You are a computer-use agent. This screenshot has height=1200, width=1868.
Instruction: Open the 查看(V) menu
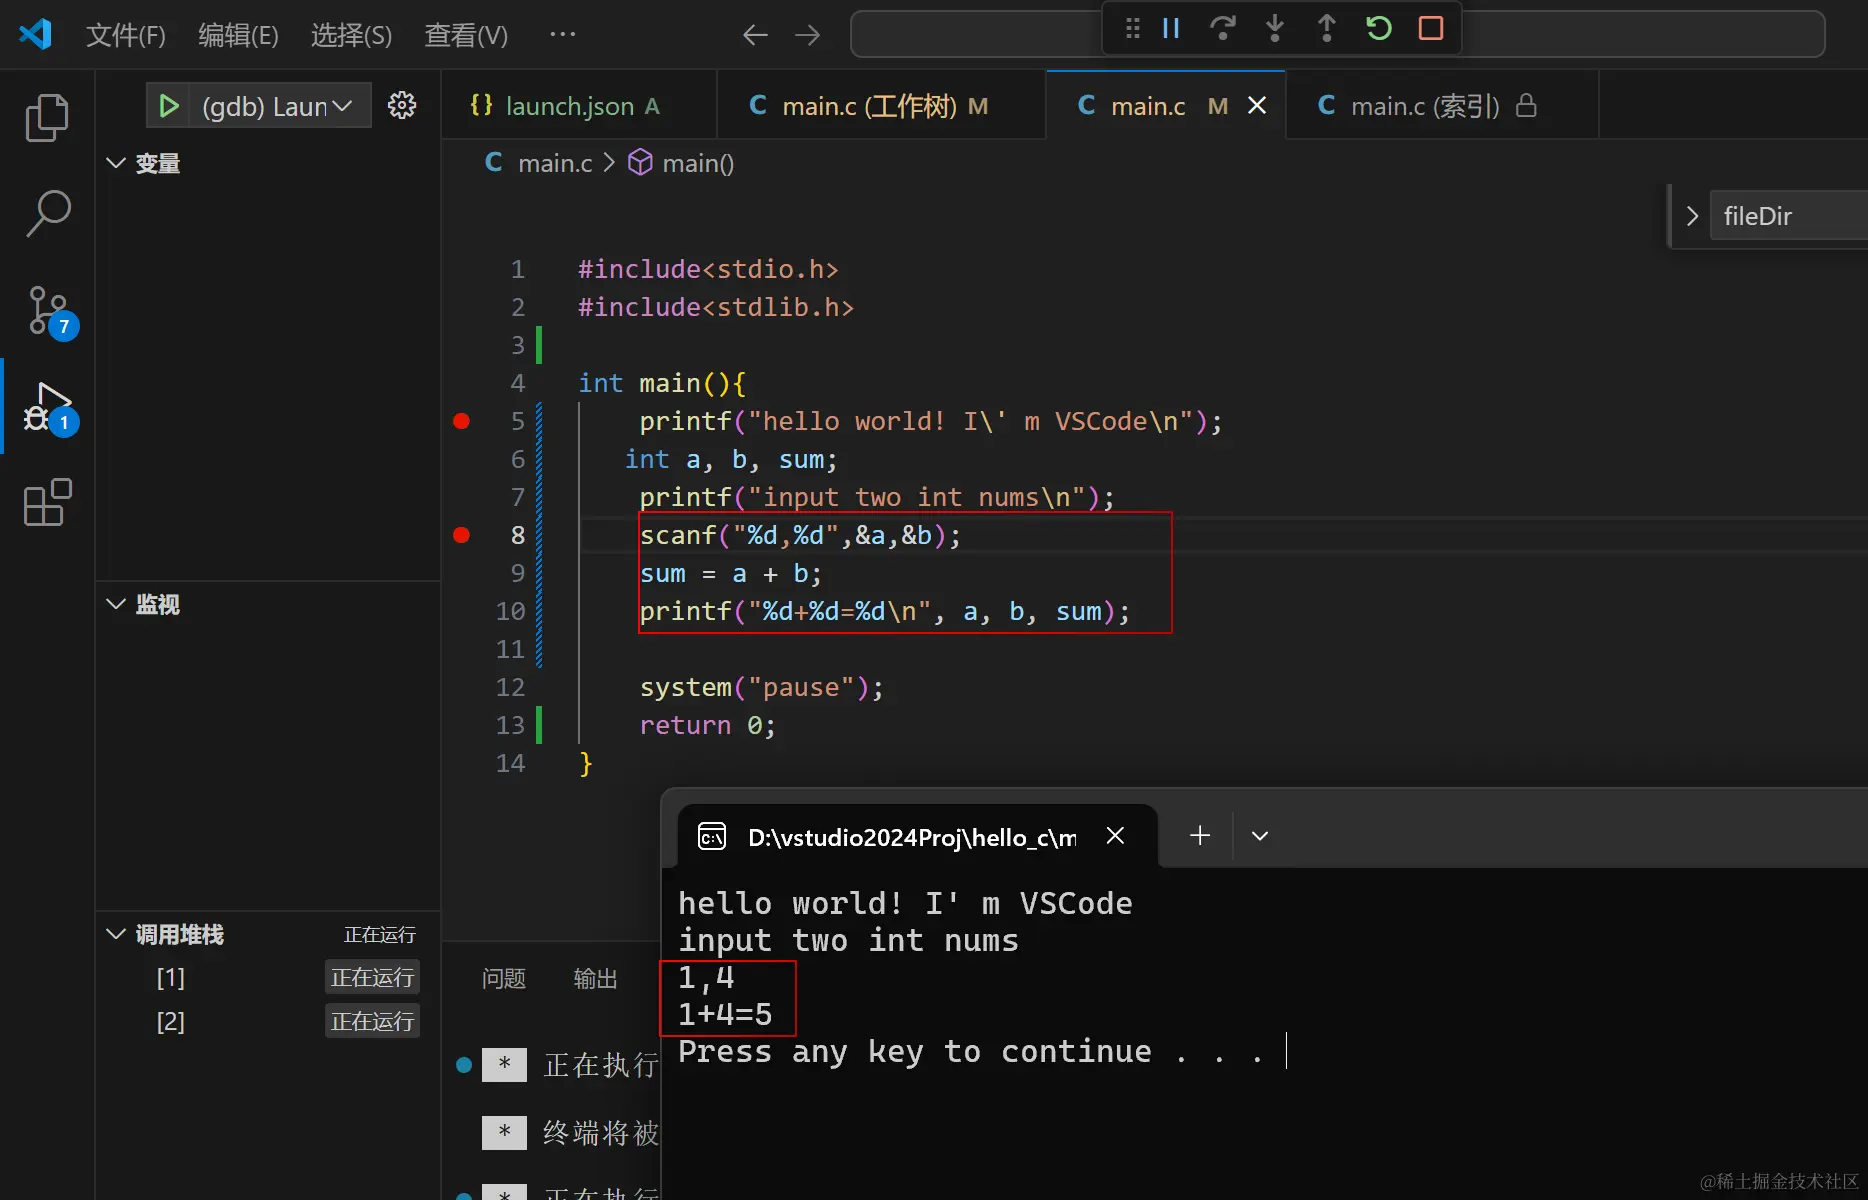tap(466, 35)
